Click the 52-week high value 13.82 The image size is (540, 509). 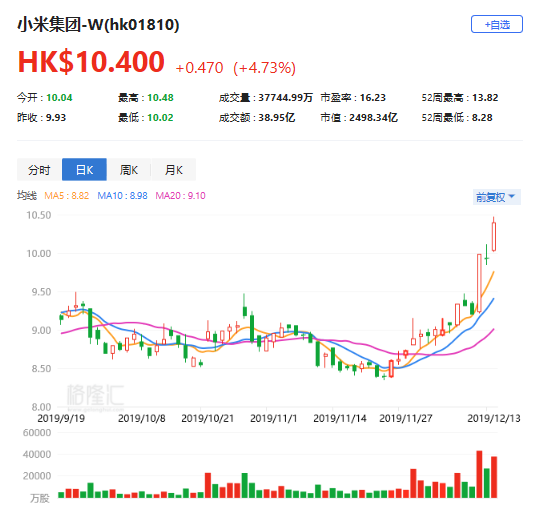[485, 98]
